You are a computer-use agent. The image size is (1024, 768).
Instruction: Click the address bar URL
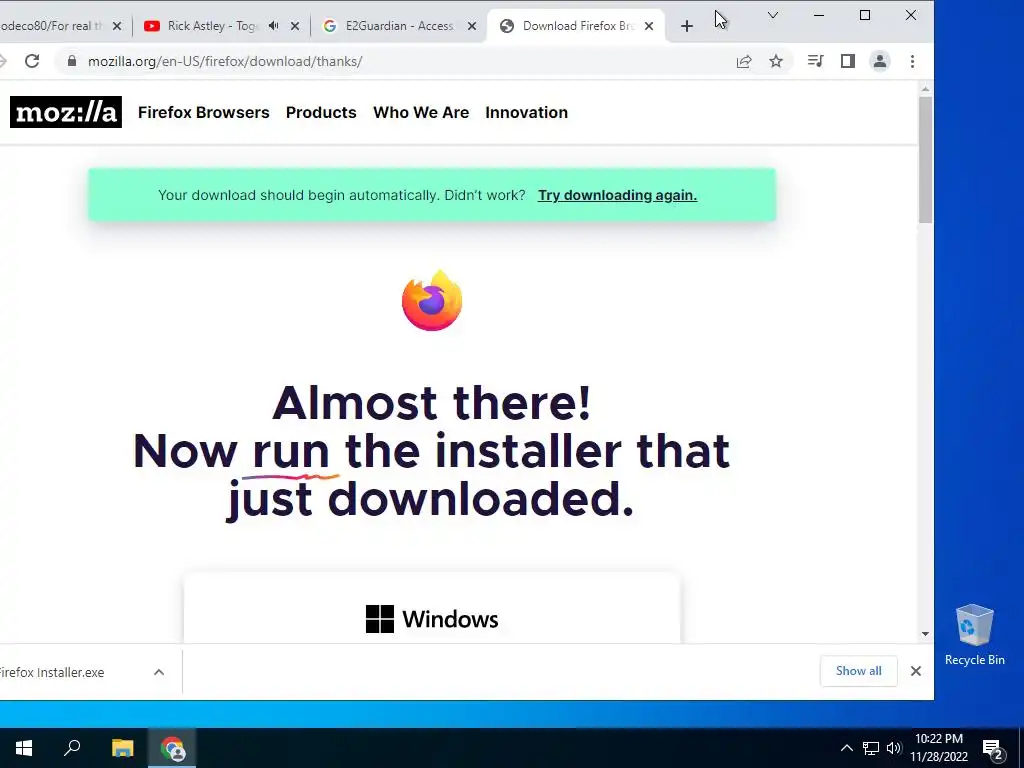[225, 61]
